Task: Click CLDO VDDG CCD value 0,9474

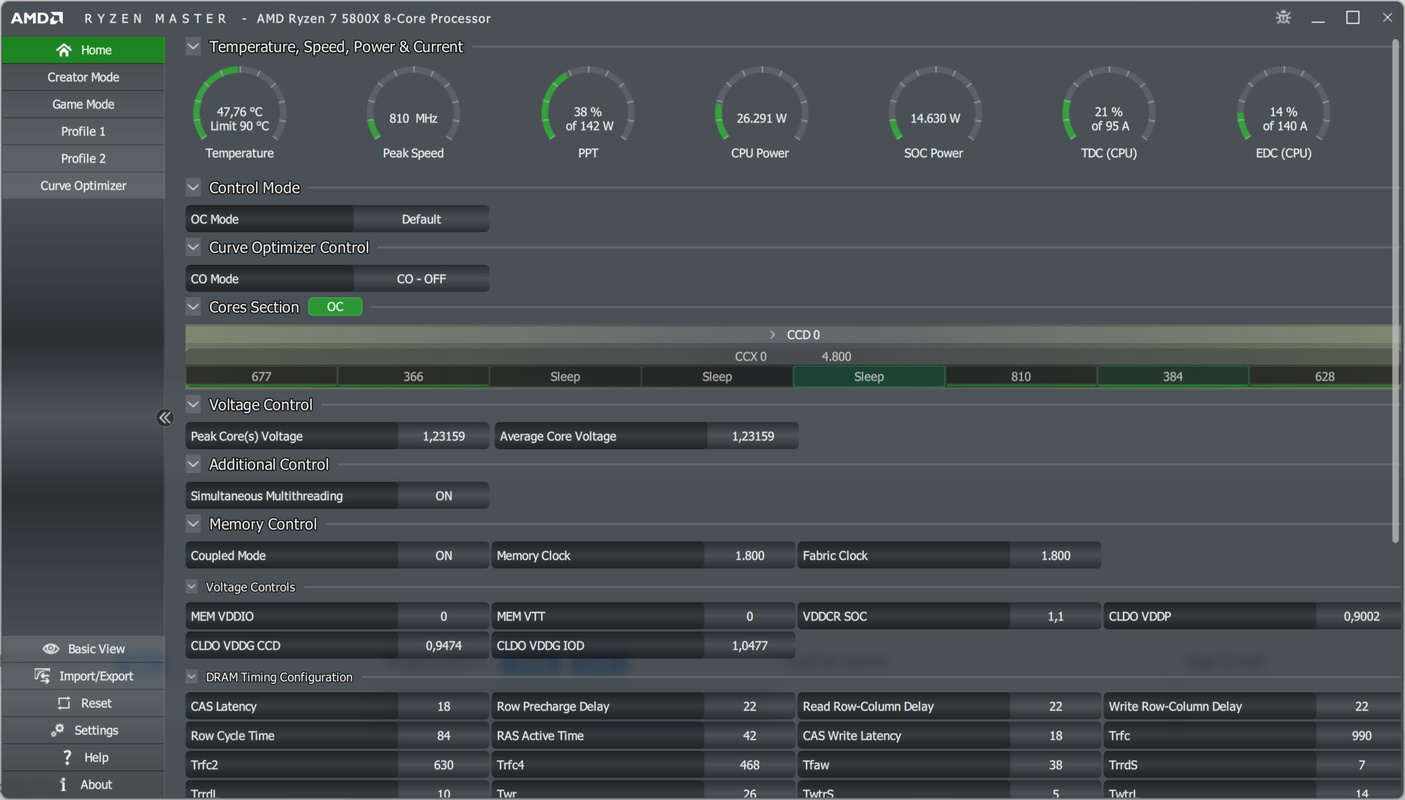Action: tap(443, 646)
